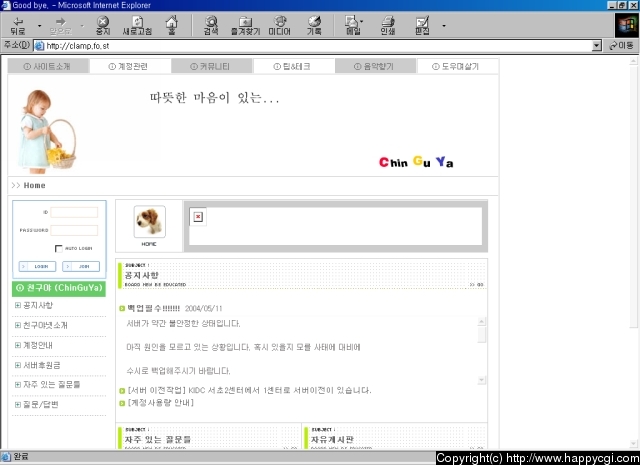
Task: Click the 자유게시판 board heading
Action: pos(332,440)
